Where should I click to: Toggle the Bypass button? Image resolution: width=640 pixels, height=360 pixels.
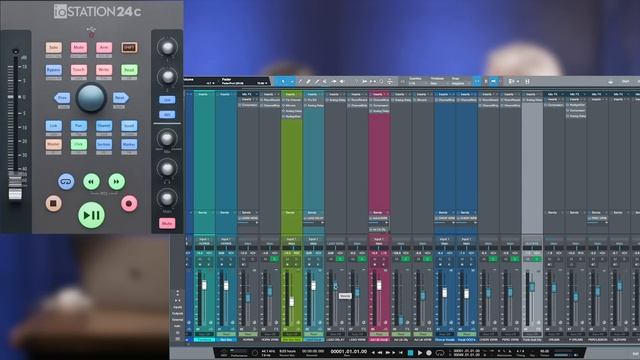(53, 70)
